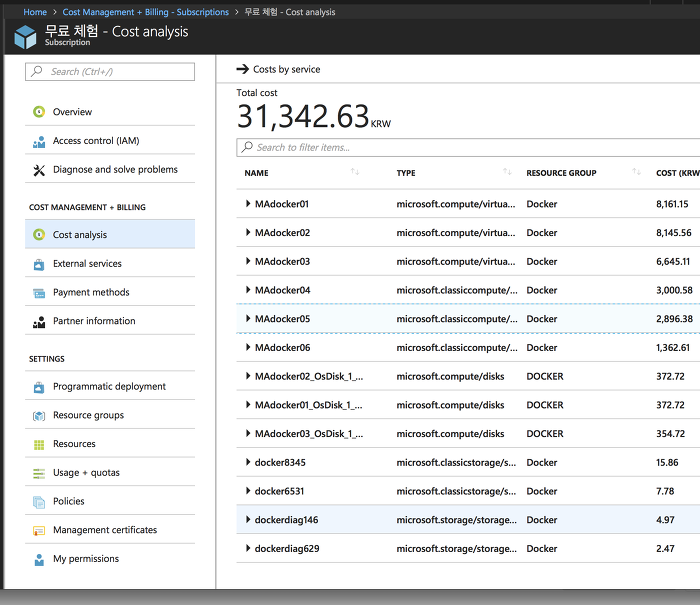Viewport: 700px width, 605px height.
Task: Expand the MAdocker01 row
Action: pos(248,204)
